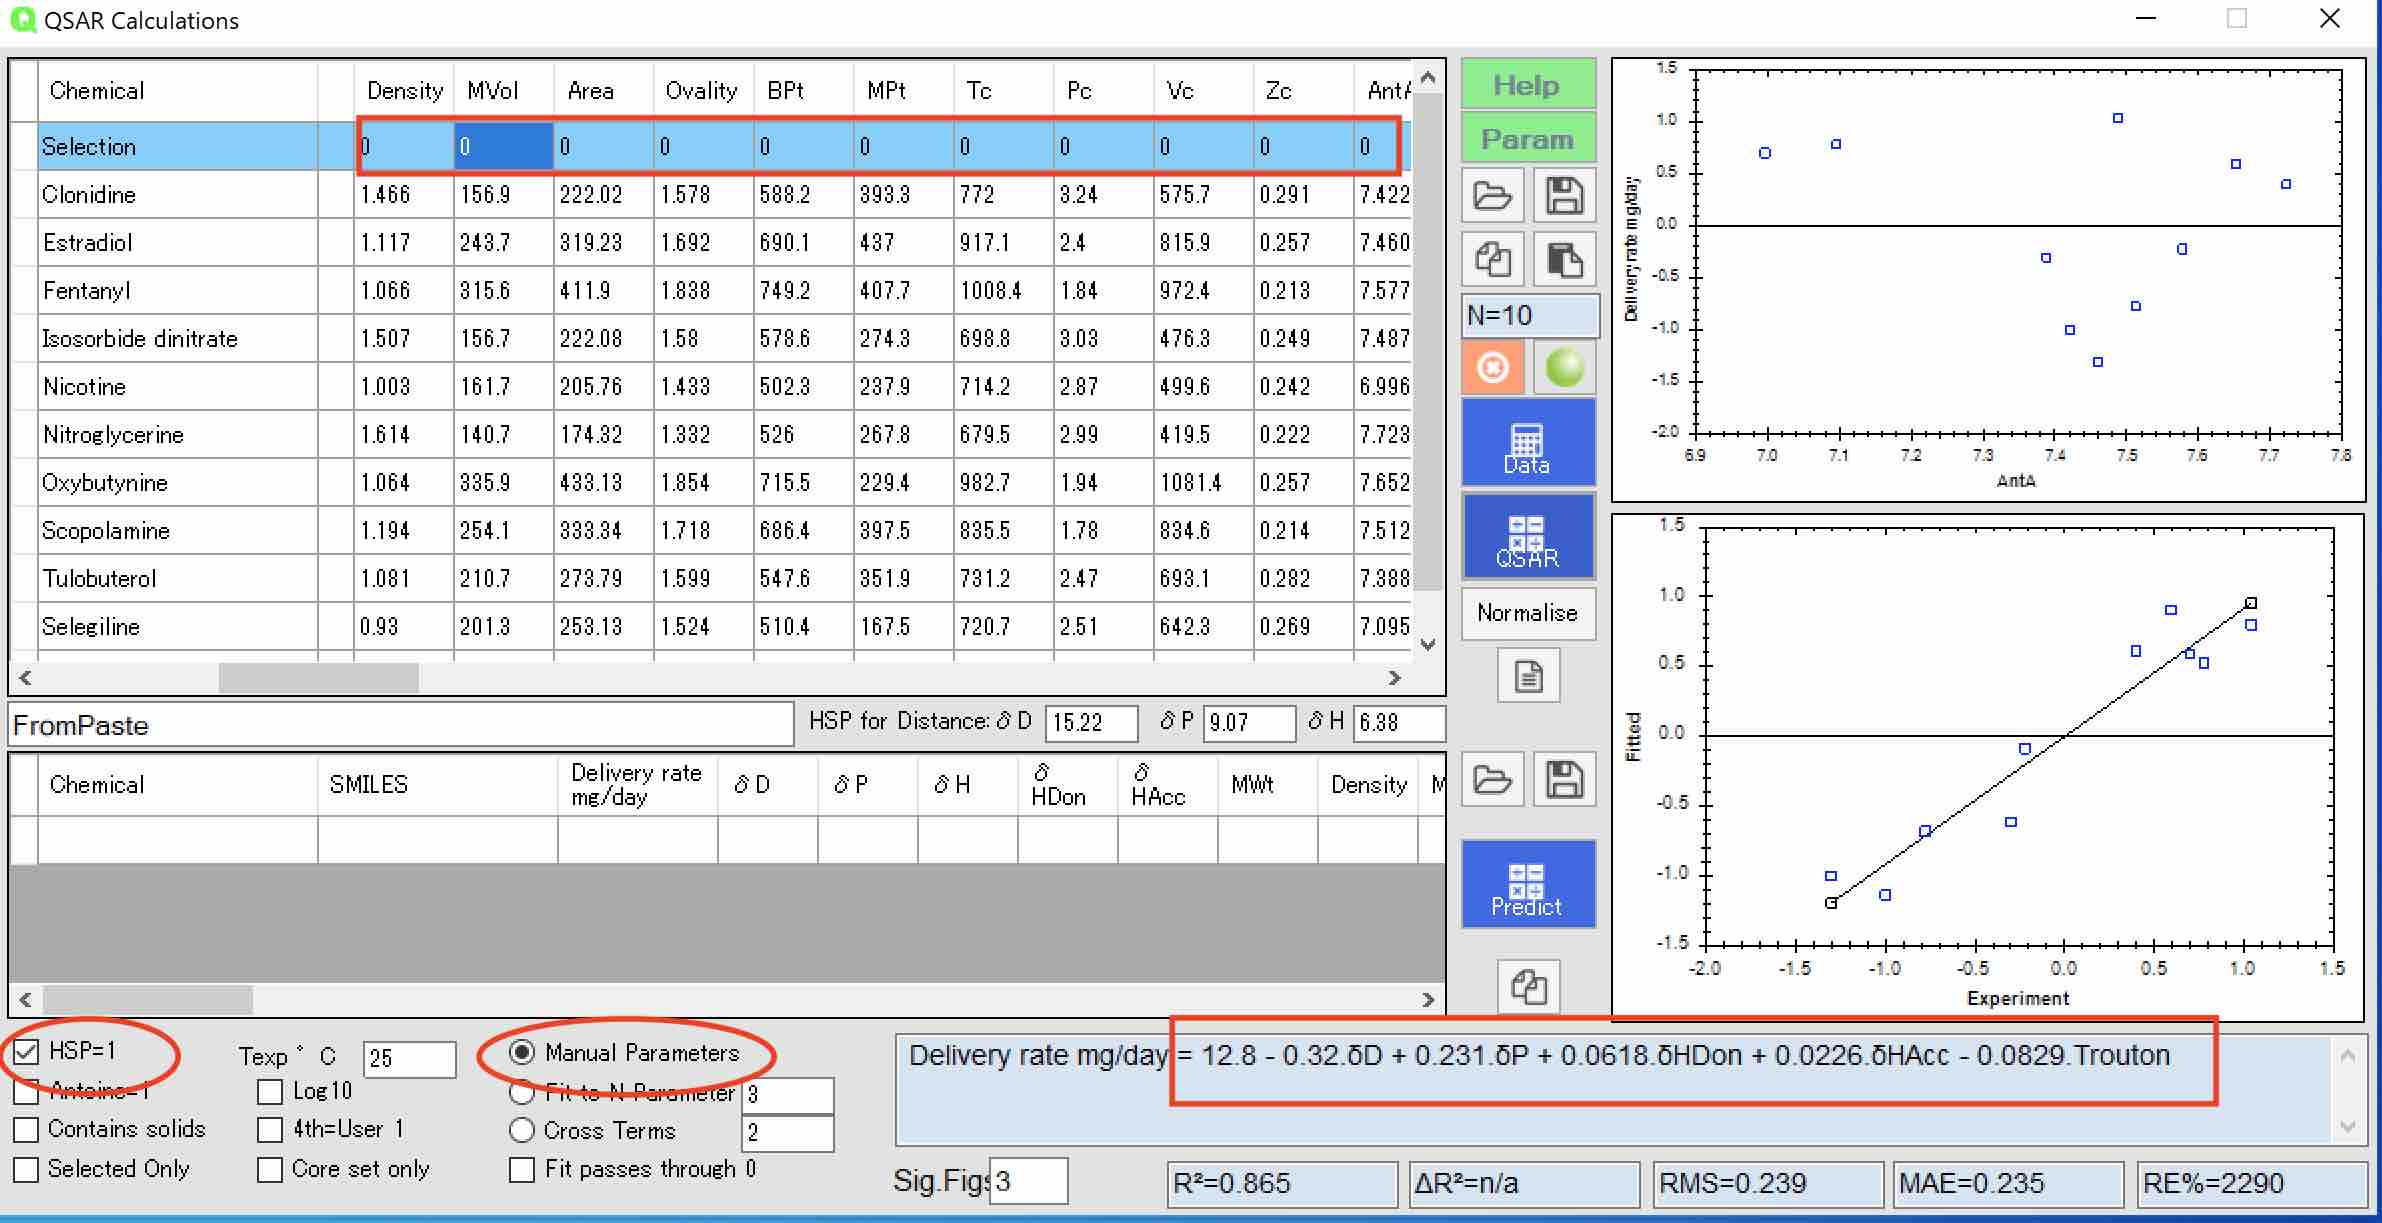
Task: Click the N=10 field
Action: click(x=1529, y=315)
